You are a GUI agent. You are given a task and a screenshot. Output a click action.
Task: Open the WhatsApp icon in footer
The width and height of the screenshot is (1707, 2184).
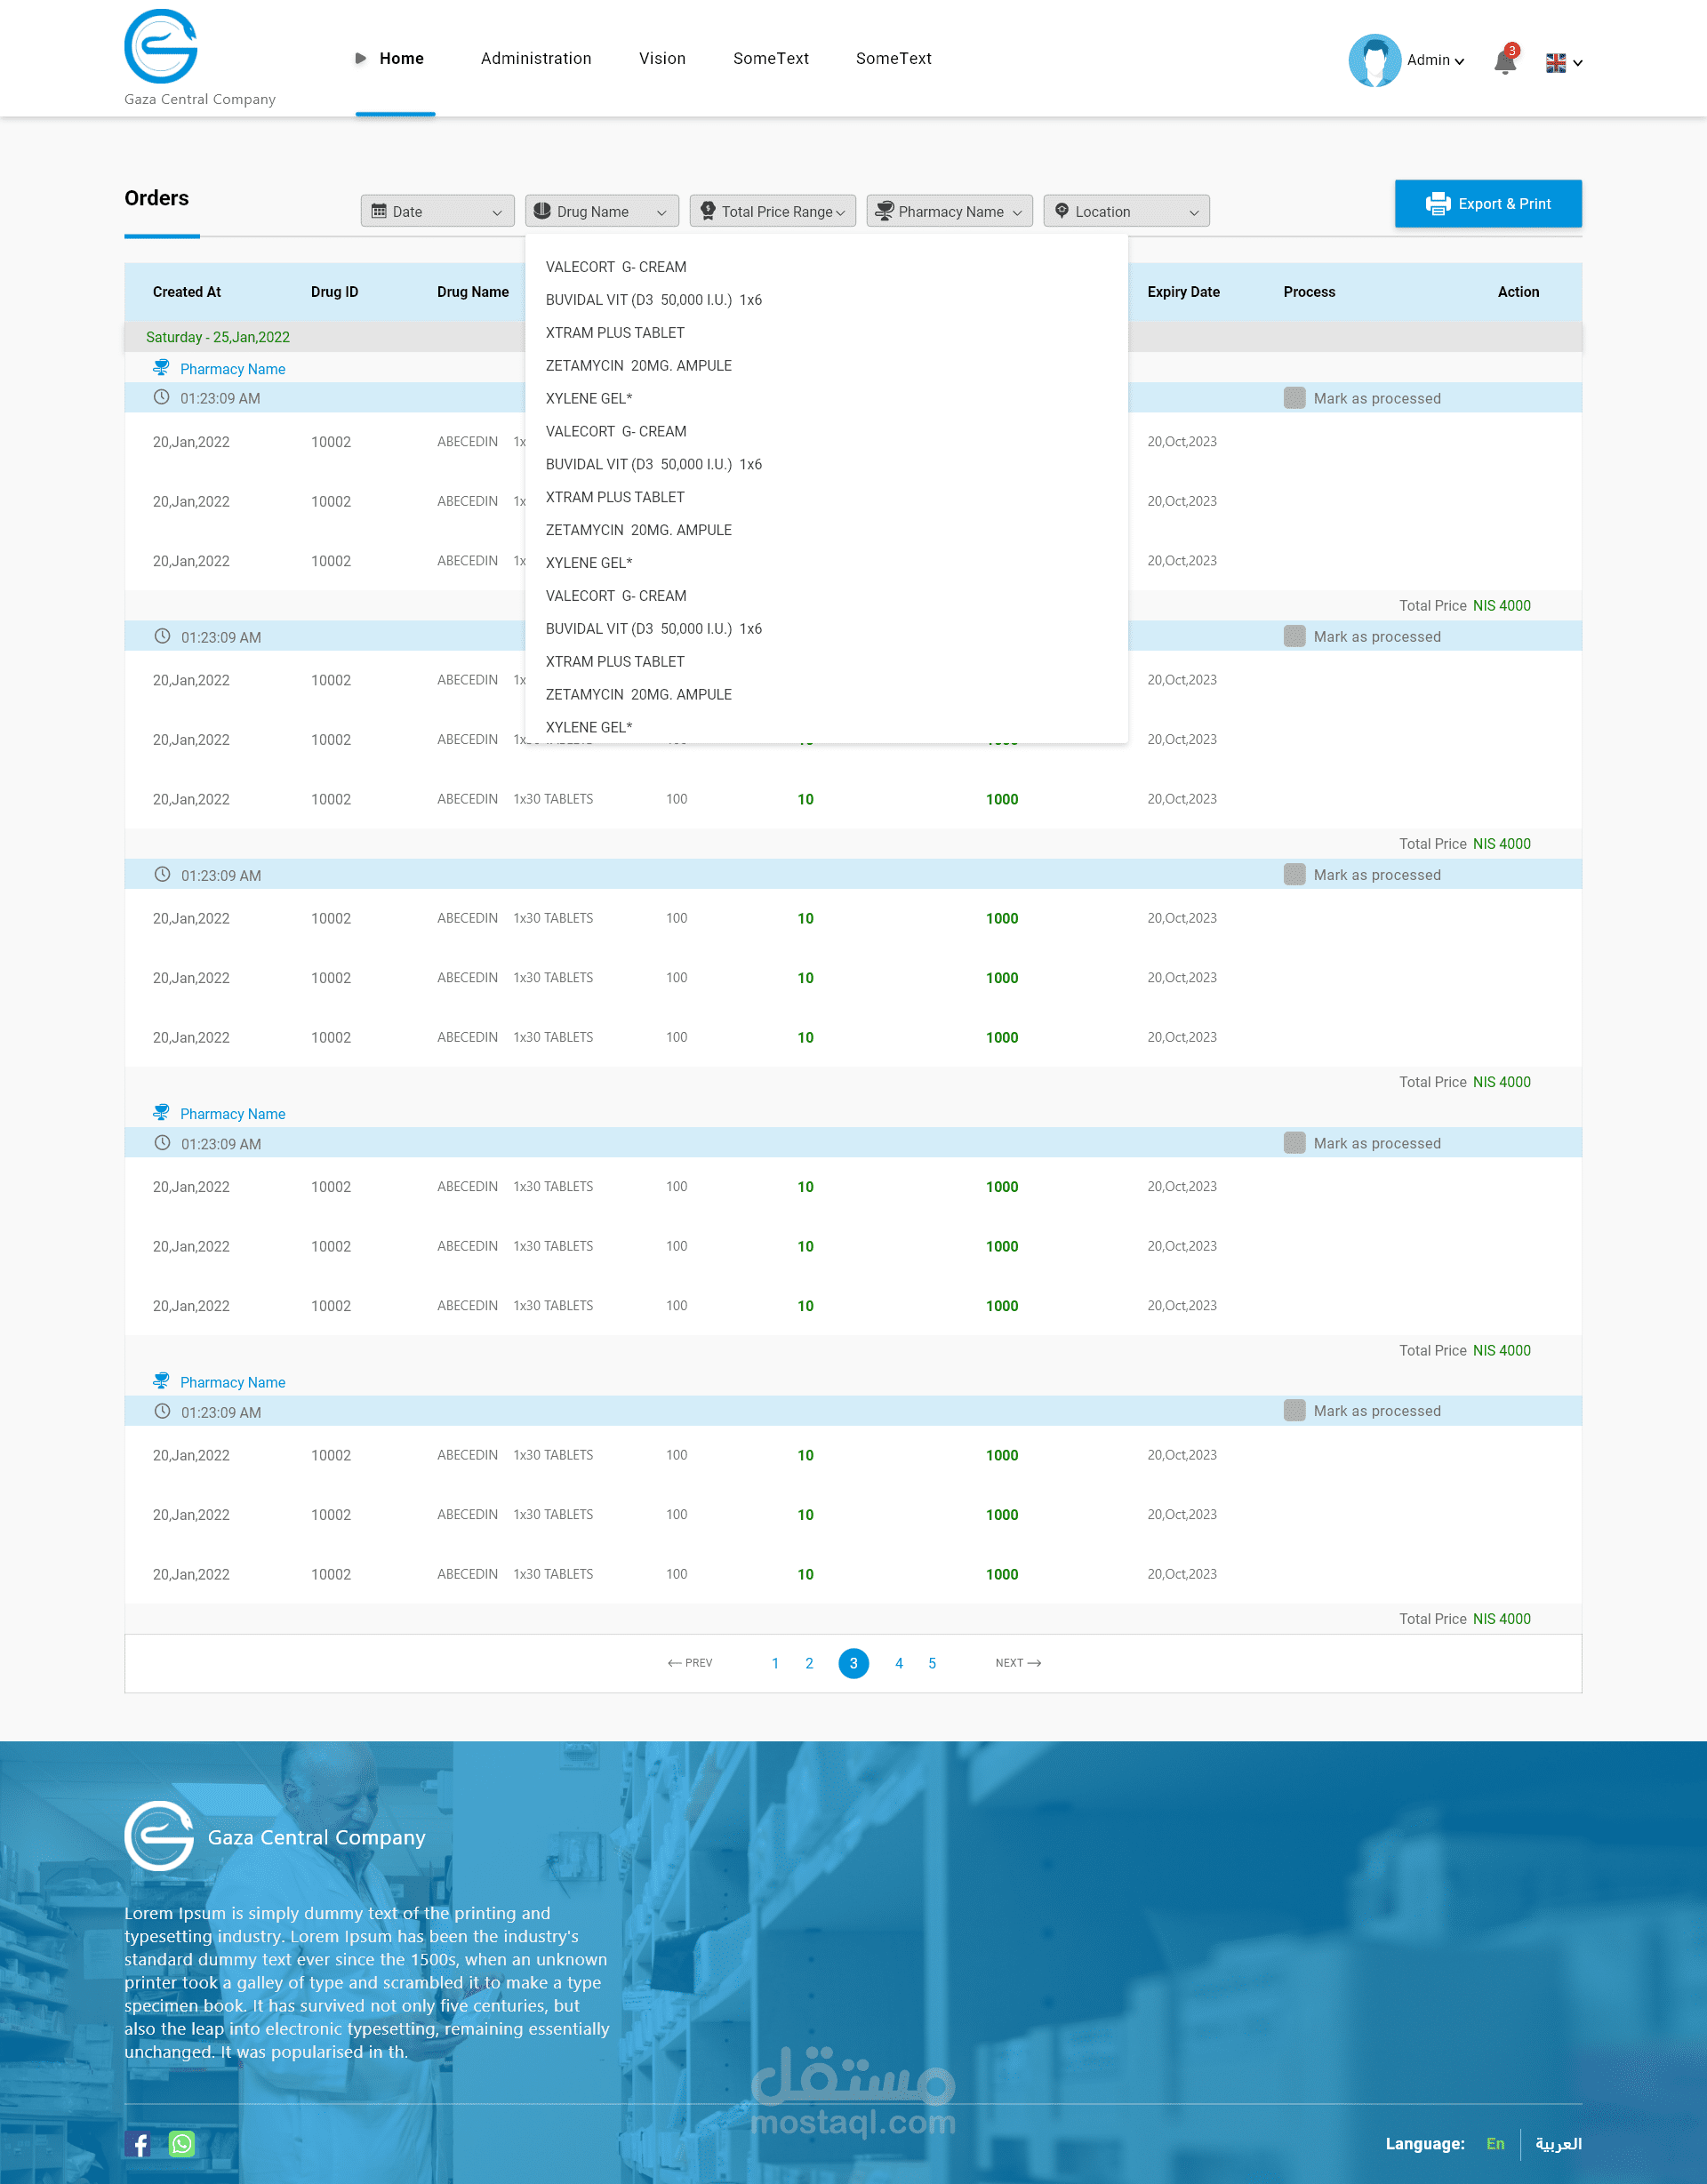(182, 2143)
